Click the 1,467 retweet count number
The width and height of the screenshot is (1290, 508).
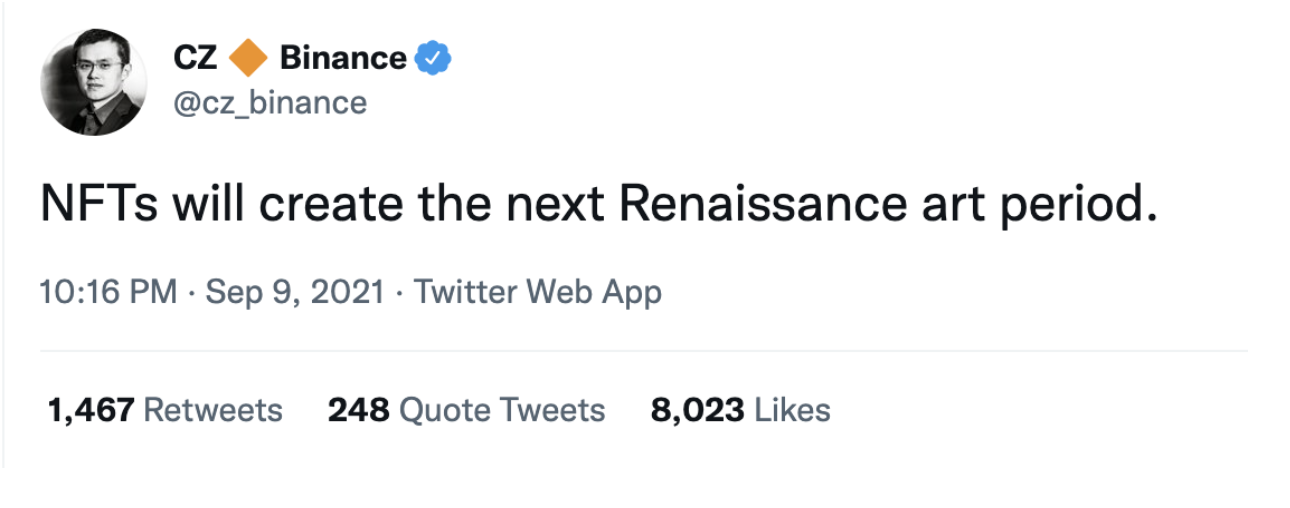(90, 409)
